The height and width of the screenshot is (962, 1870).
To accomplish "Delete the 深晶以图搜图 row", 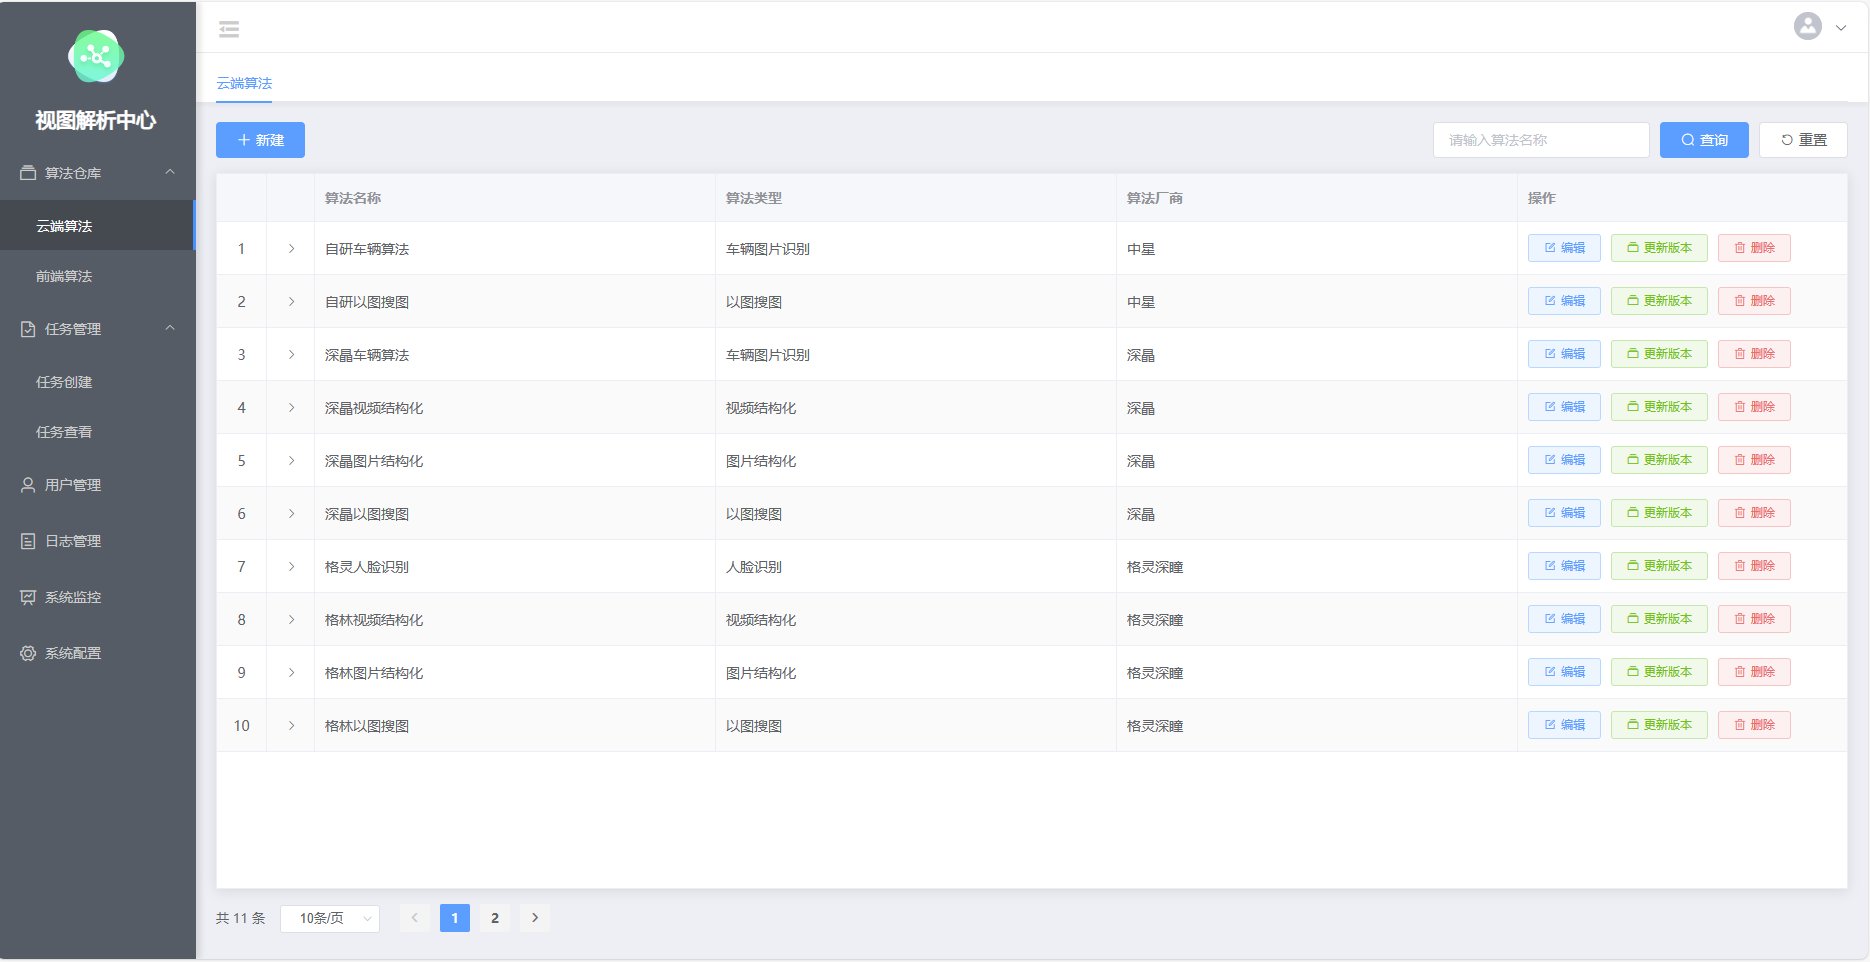I will 1754,513.
